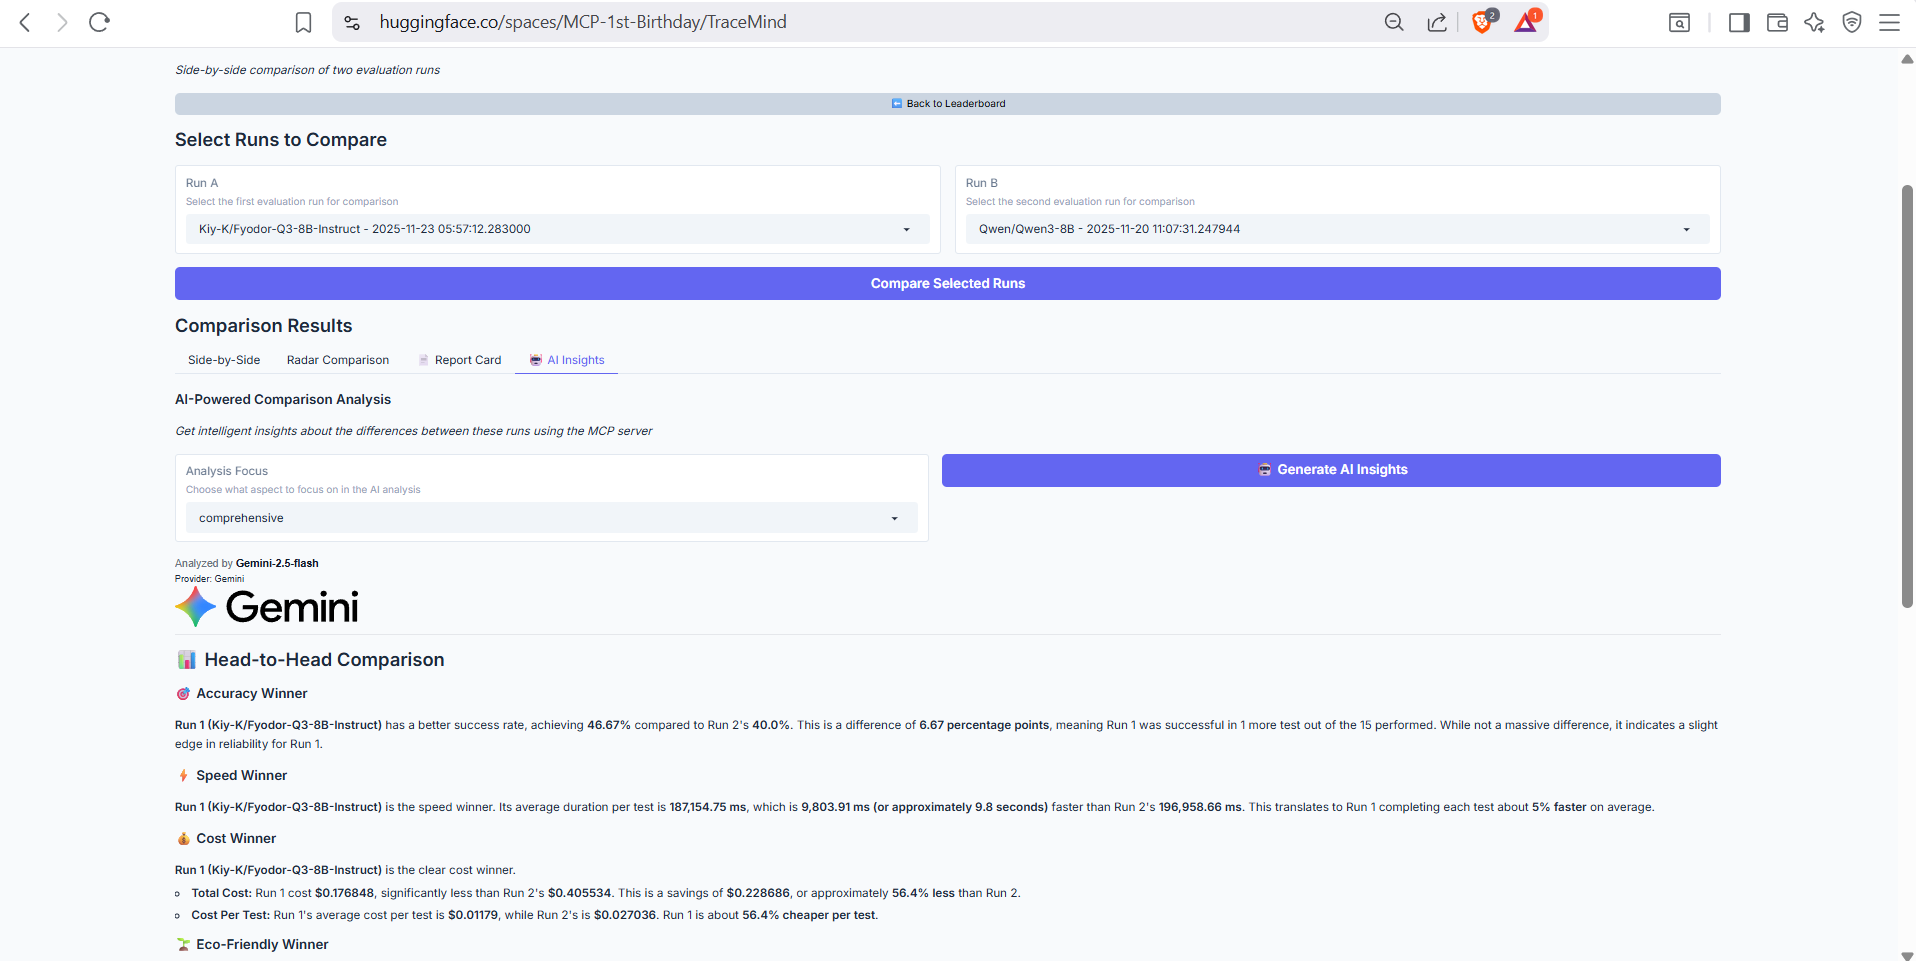1916x961 pixels.
Task: Click 'AI-Powered Comparison Analysis' heading
Action: point(283,399)
